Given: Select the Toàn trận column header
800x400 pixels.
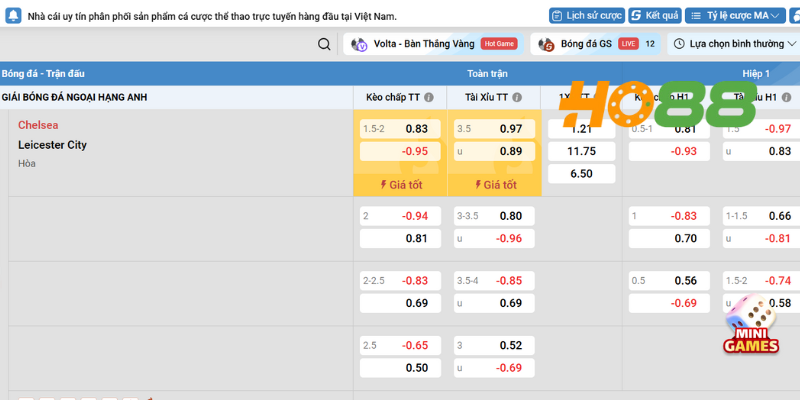Looking at the screenshot, I should click(x=487, y=74).
